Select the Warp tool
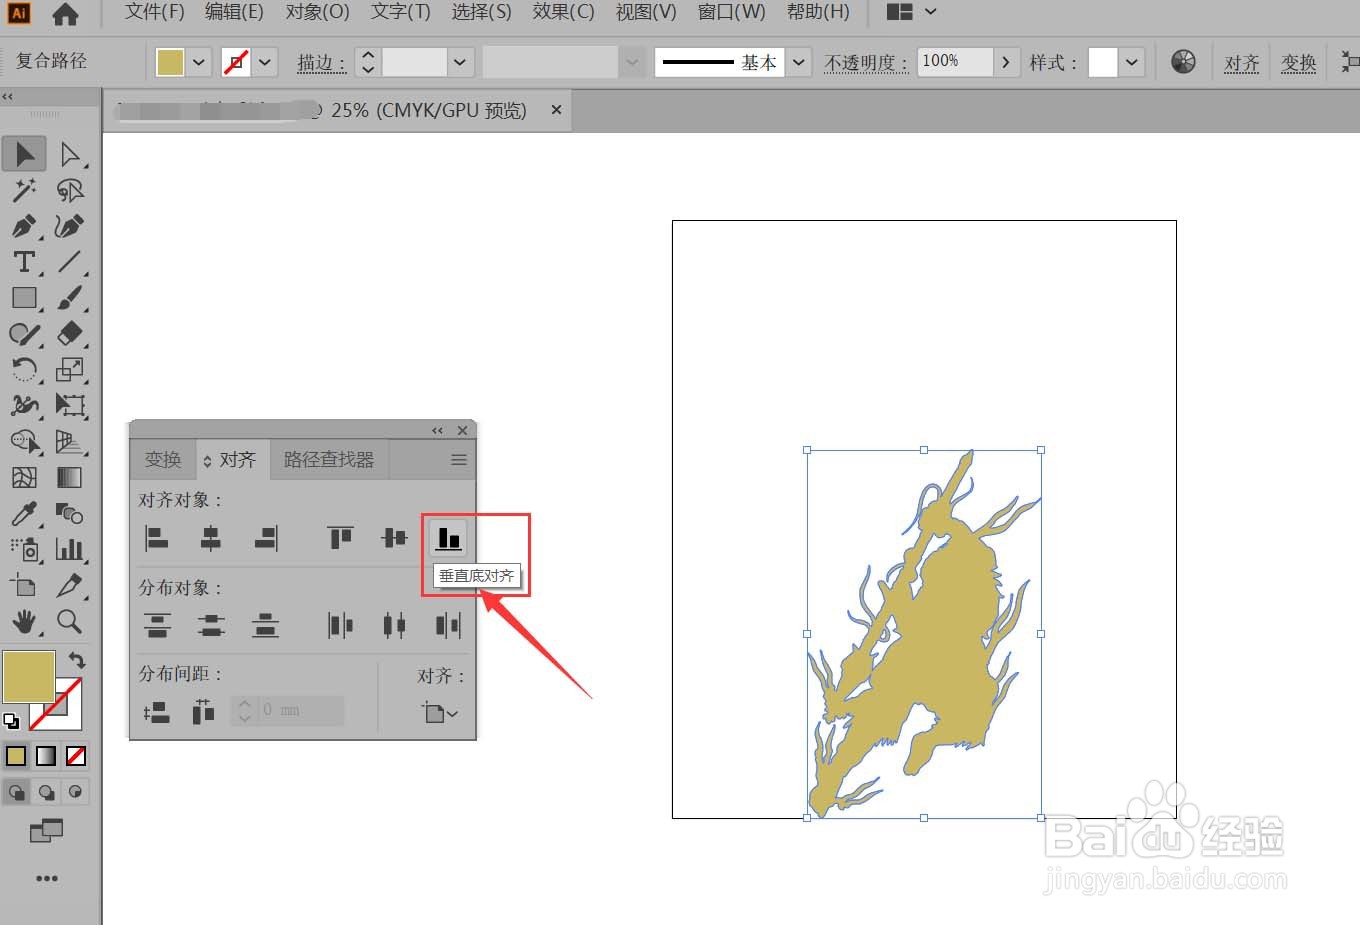This screenshot has width=1360, height=925. pos(24,406)
